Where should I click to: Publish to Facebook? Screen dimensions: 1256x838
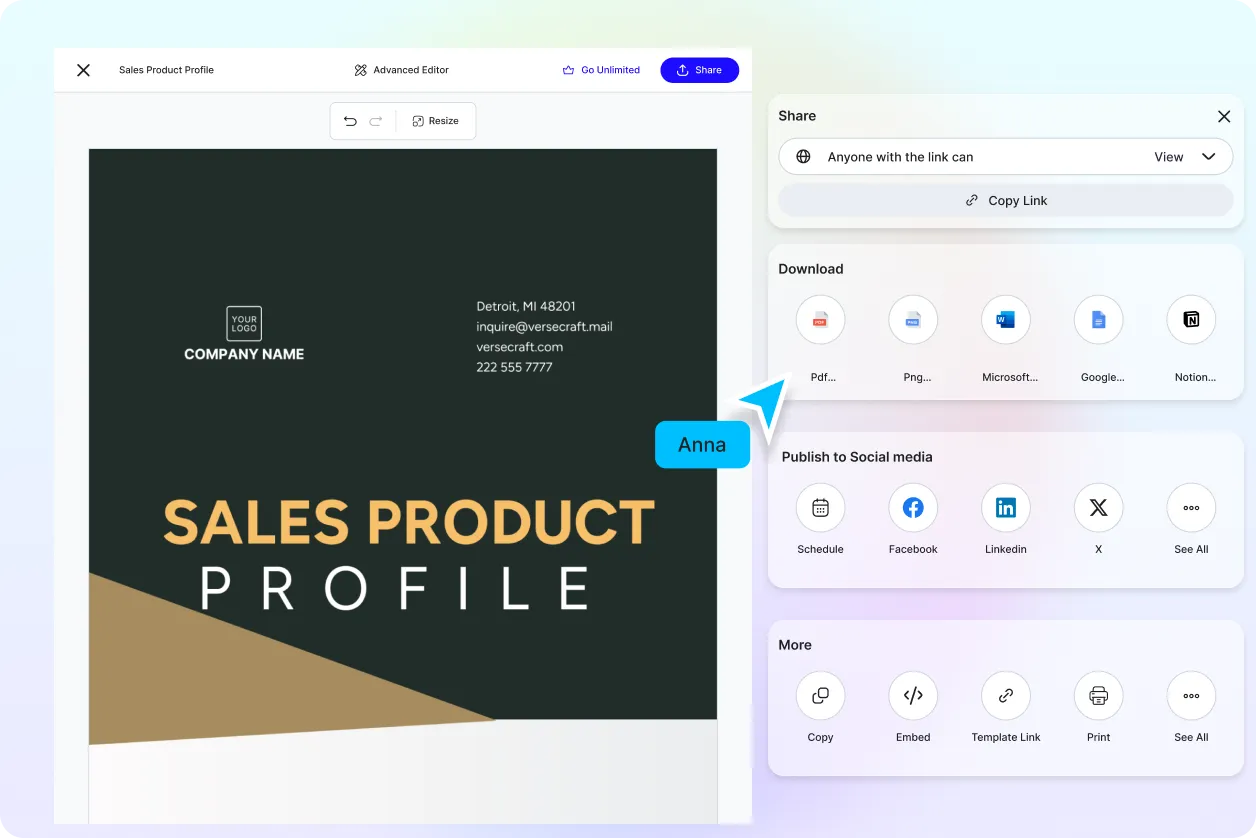[913, 508]
